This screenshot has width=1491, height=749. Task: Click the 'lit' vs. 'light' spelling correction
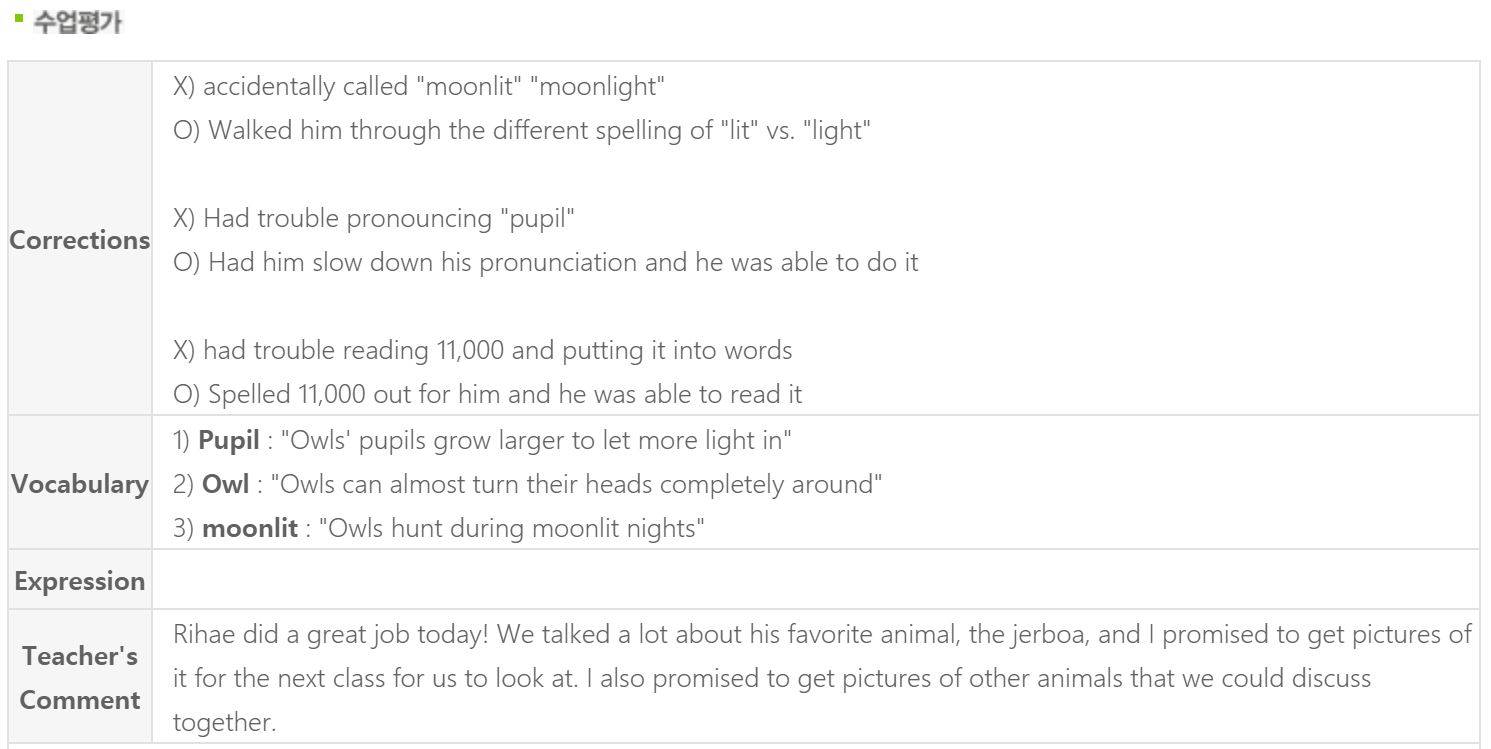point(523,131)
